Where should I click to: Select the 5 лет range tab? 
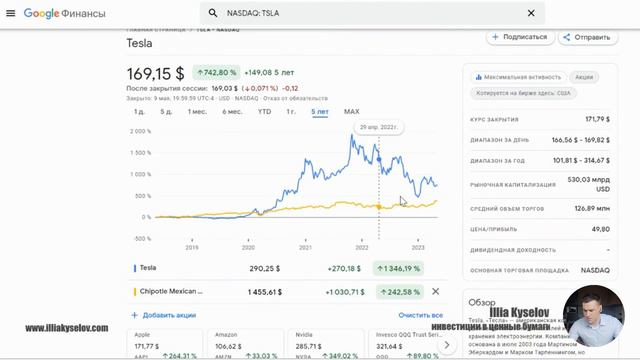click(320, 112)
